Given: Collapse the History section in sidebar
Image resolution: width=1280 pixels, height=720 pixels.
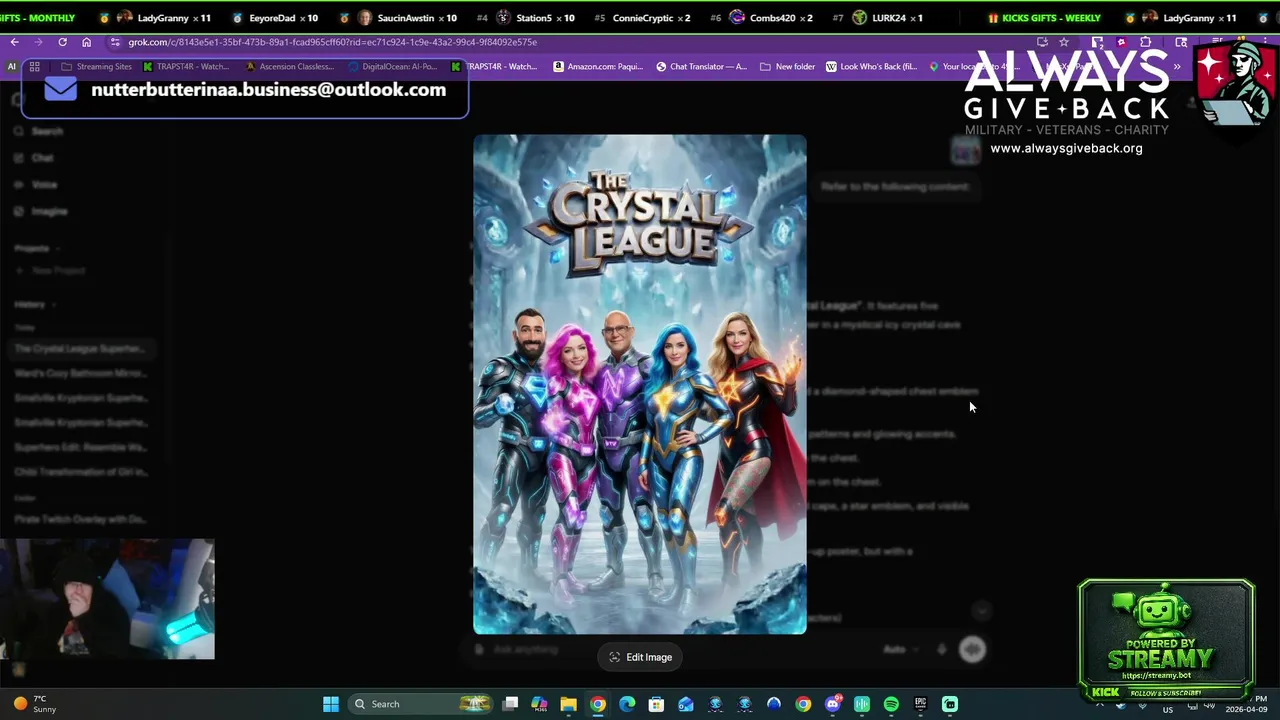Looking at the screenshot, I should tap(34, 304).
